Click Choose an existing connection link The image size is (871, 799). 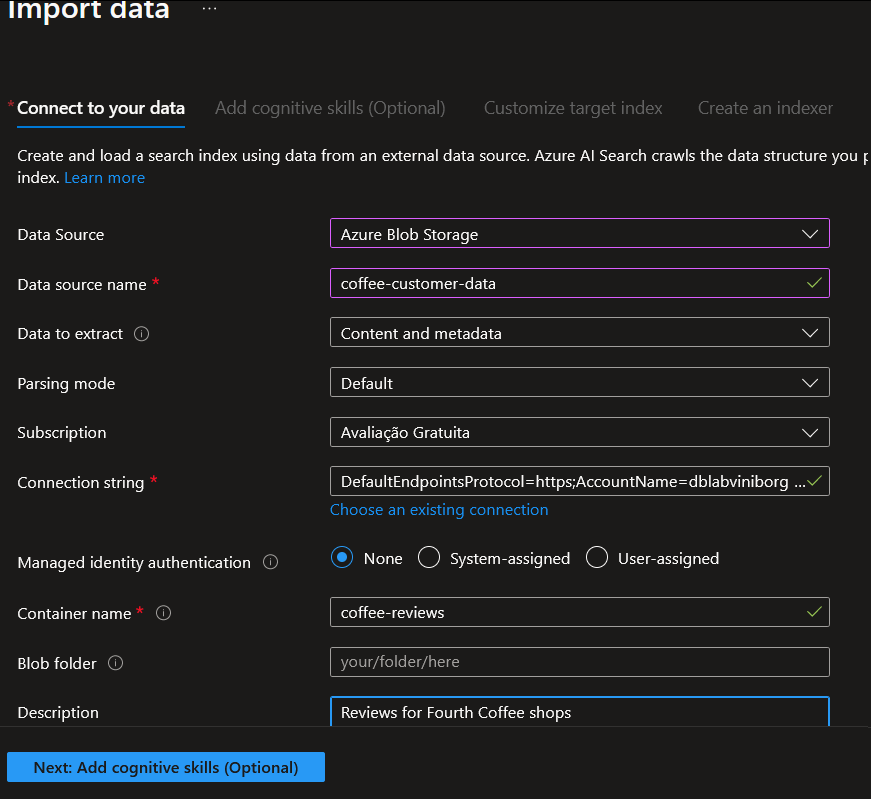[439, 510]
